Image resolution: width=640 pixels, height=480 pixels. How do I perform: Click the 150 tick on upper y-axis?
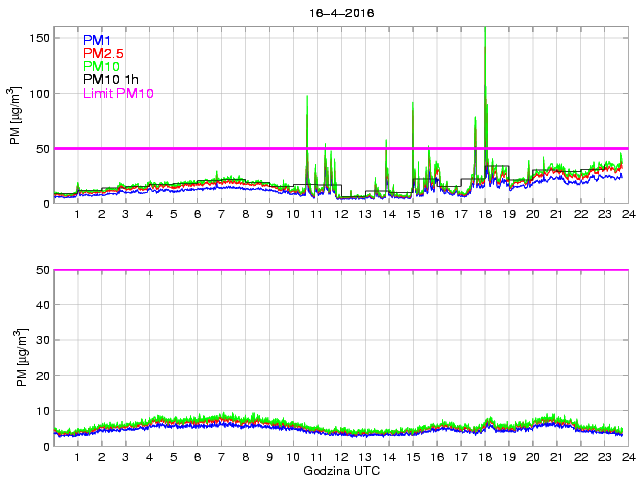[38, 38]
